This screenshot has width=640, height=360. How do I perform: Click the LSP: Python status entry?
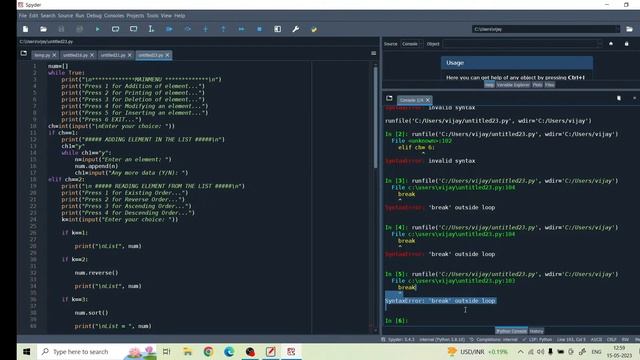point(537,340)
